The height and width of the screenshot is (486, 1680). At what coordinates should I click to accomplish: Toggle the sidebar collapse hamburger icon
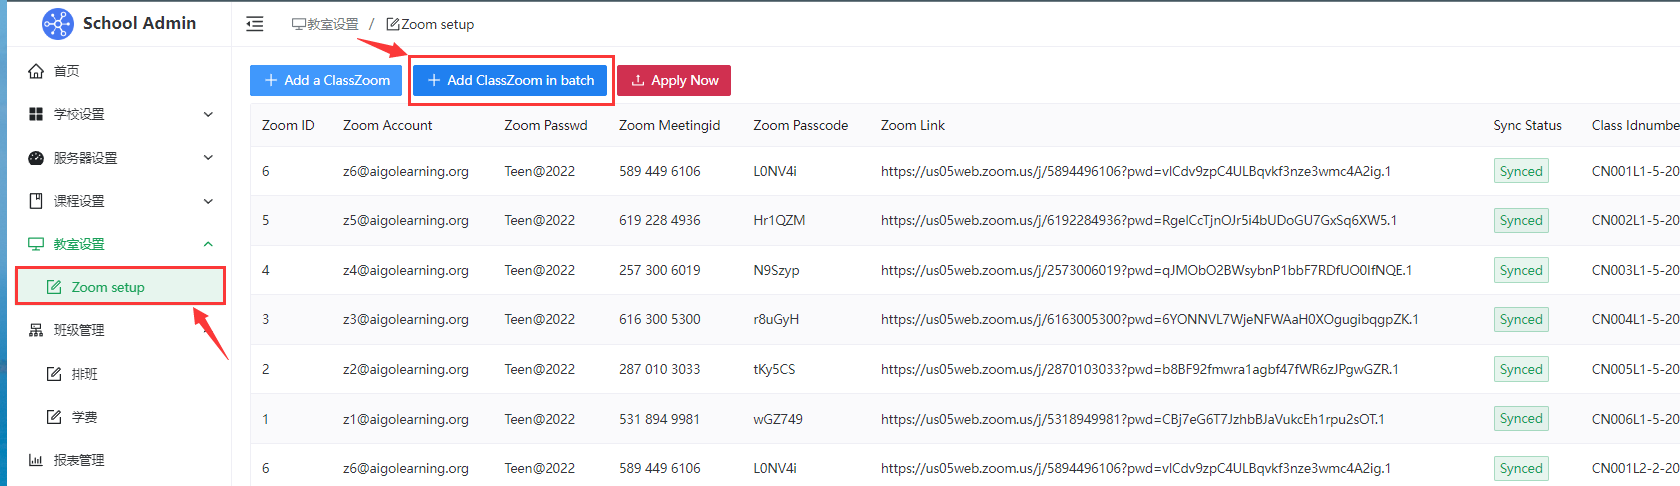click(x=255, y=24)
